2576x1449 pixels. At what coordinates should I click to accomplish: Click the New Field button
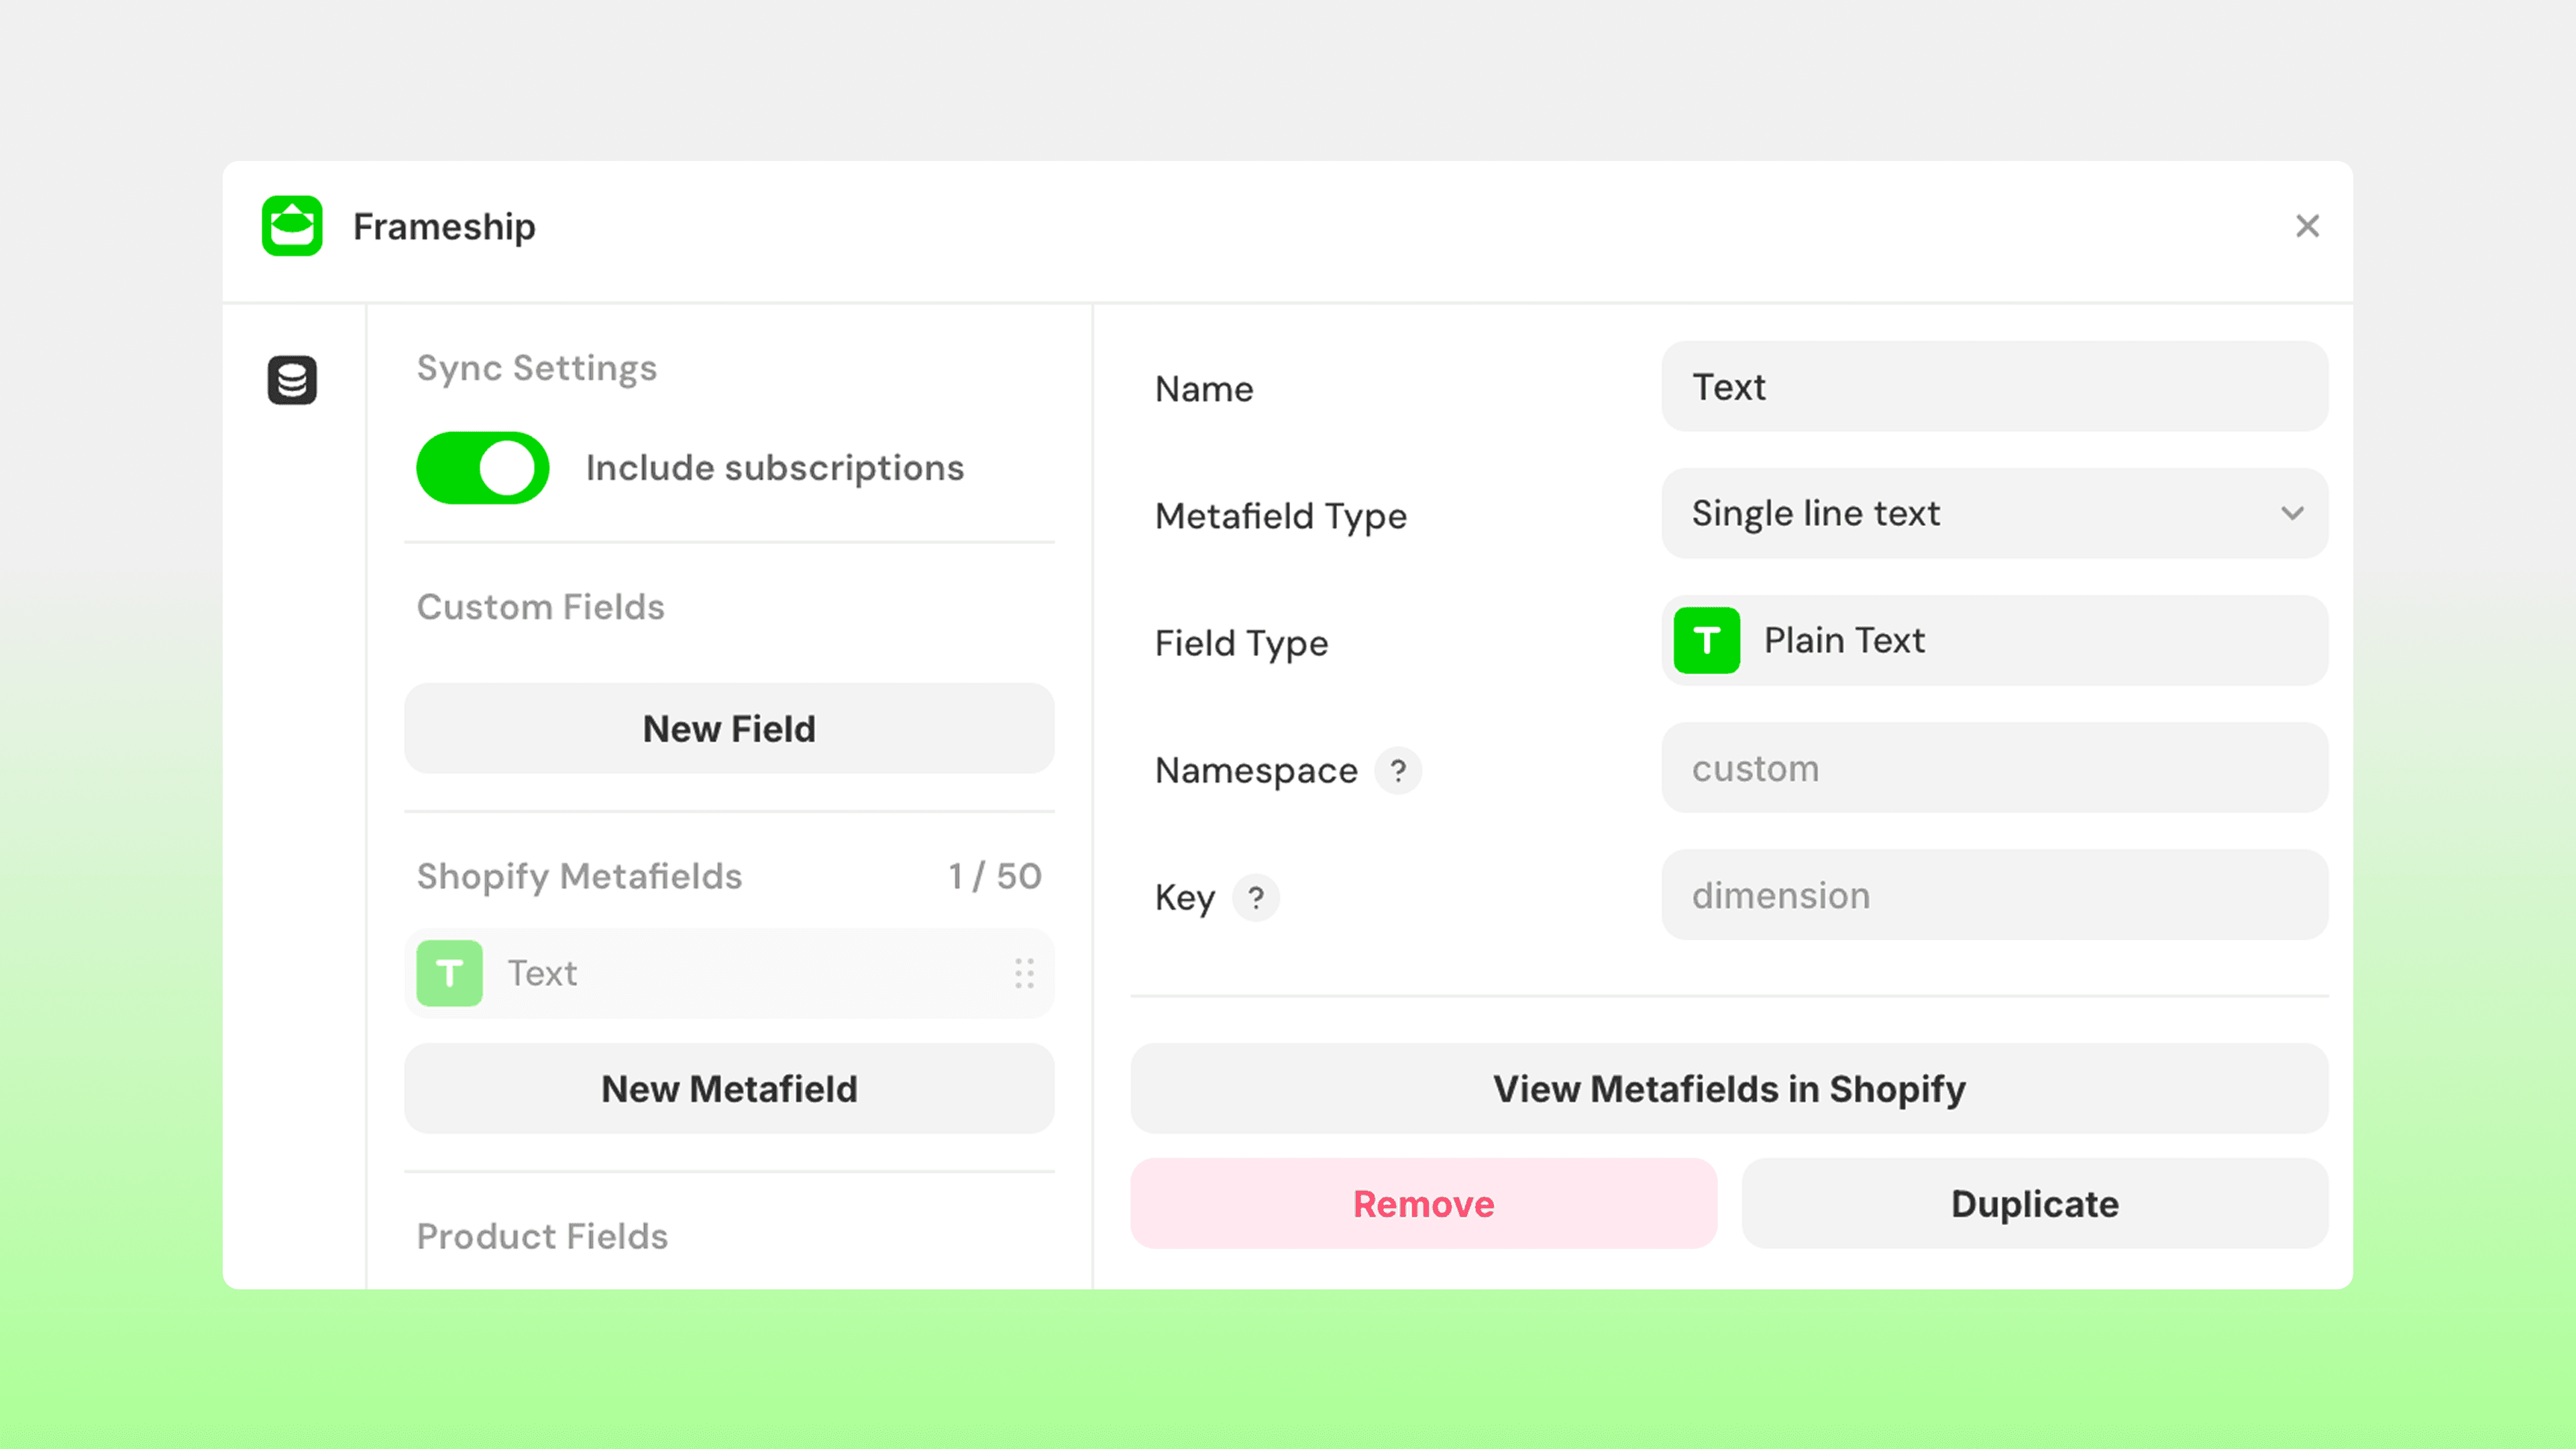click(729, 729)
